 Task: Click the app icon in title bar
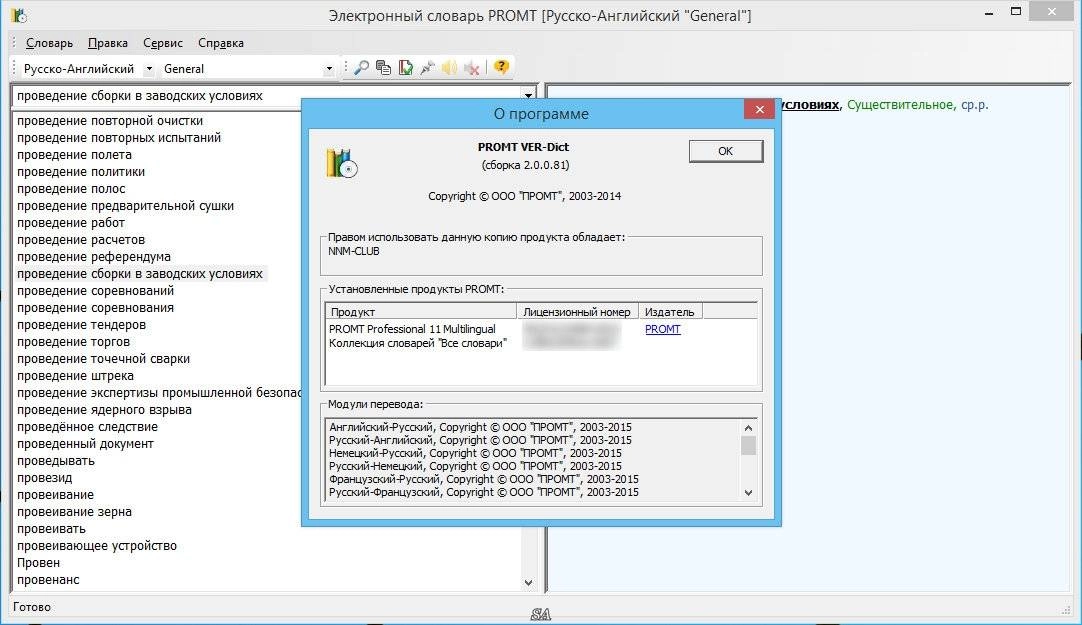point(19,14)
